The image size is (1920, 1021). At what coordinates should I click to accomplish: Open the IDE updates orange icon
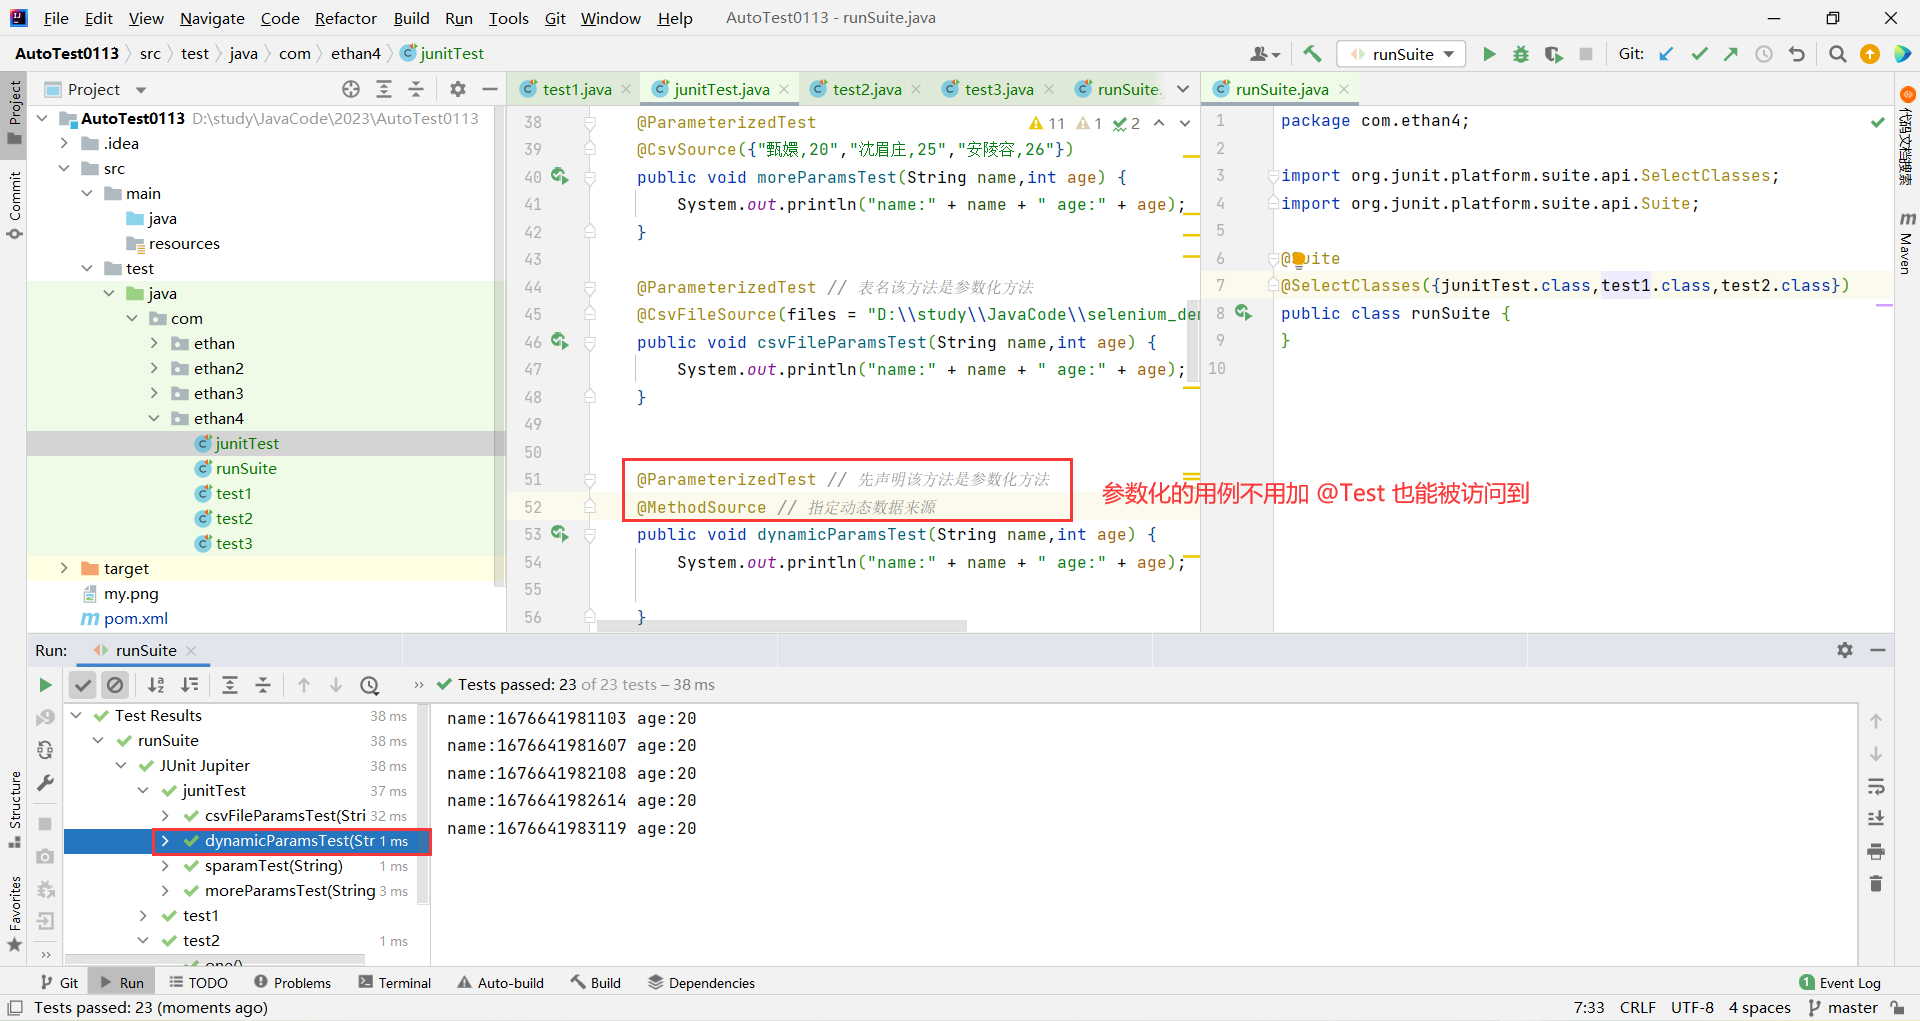click(x=1870, y=54)
